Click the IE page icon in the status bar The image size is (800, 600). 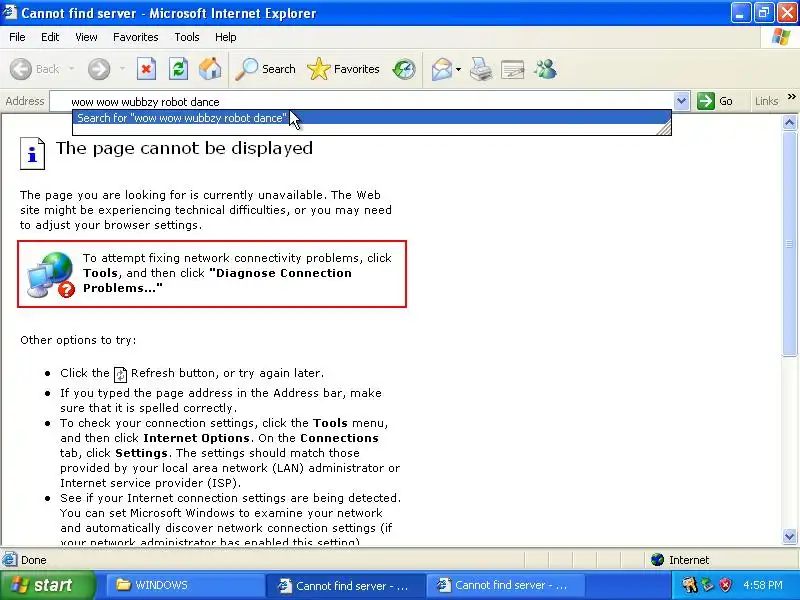[x=10, y=560]
